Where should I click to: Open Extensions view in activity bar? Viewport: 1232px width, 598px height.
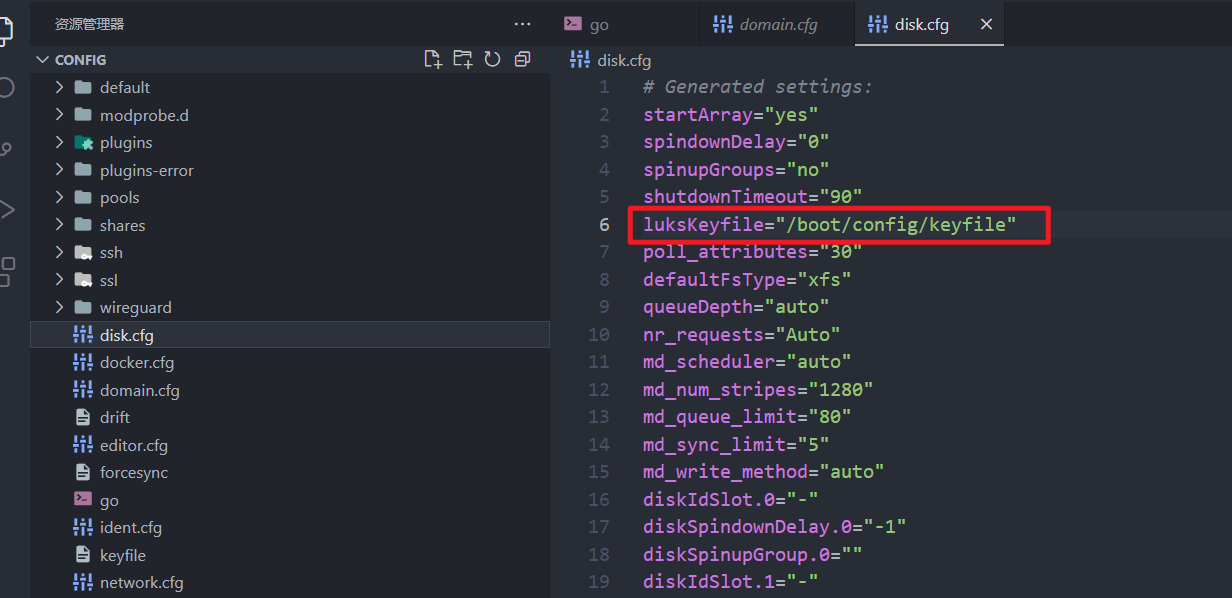click(x=7, y=271)
